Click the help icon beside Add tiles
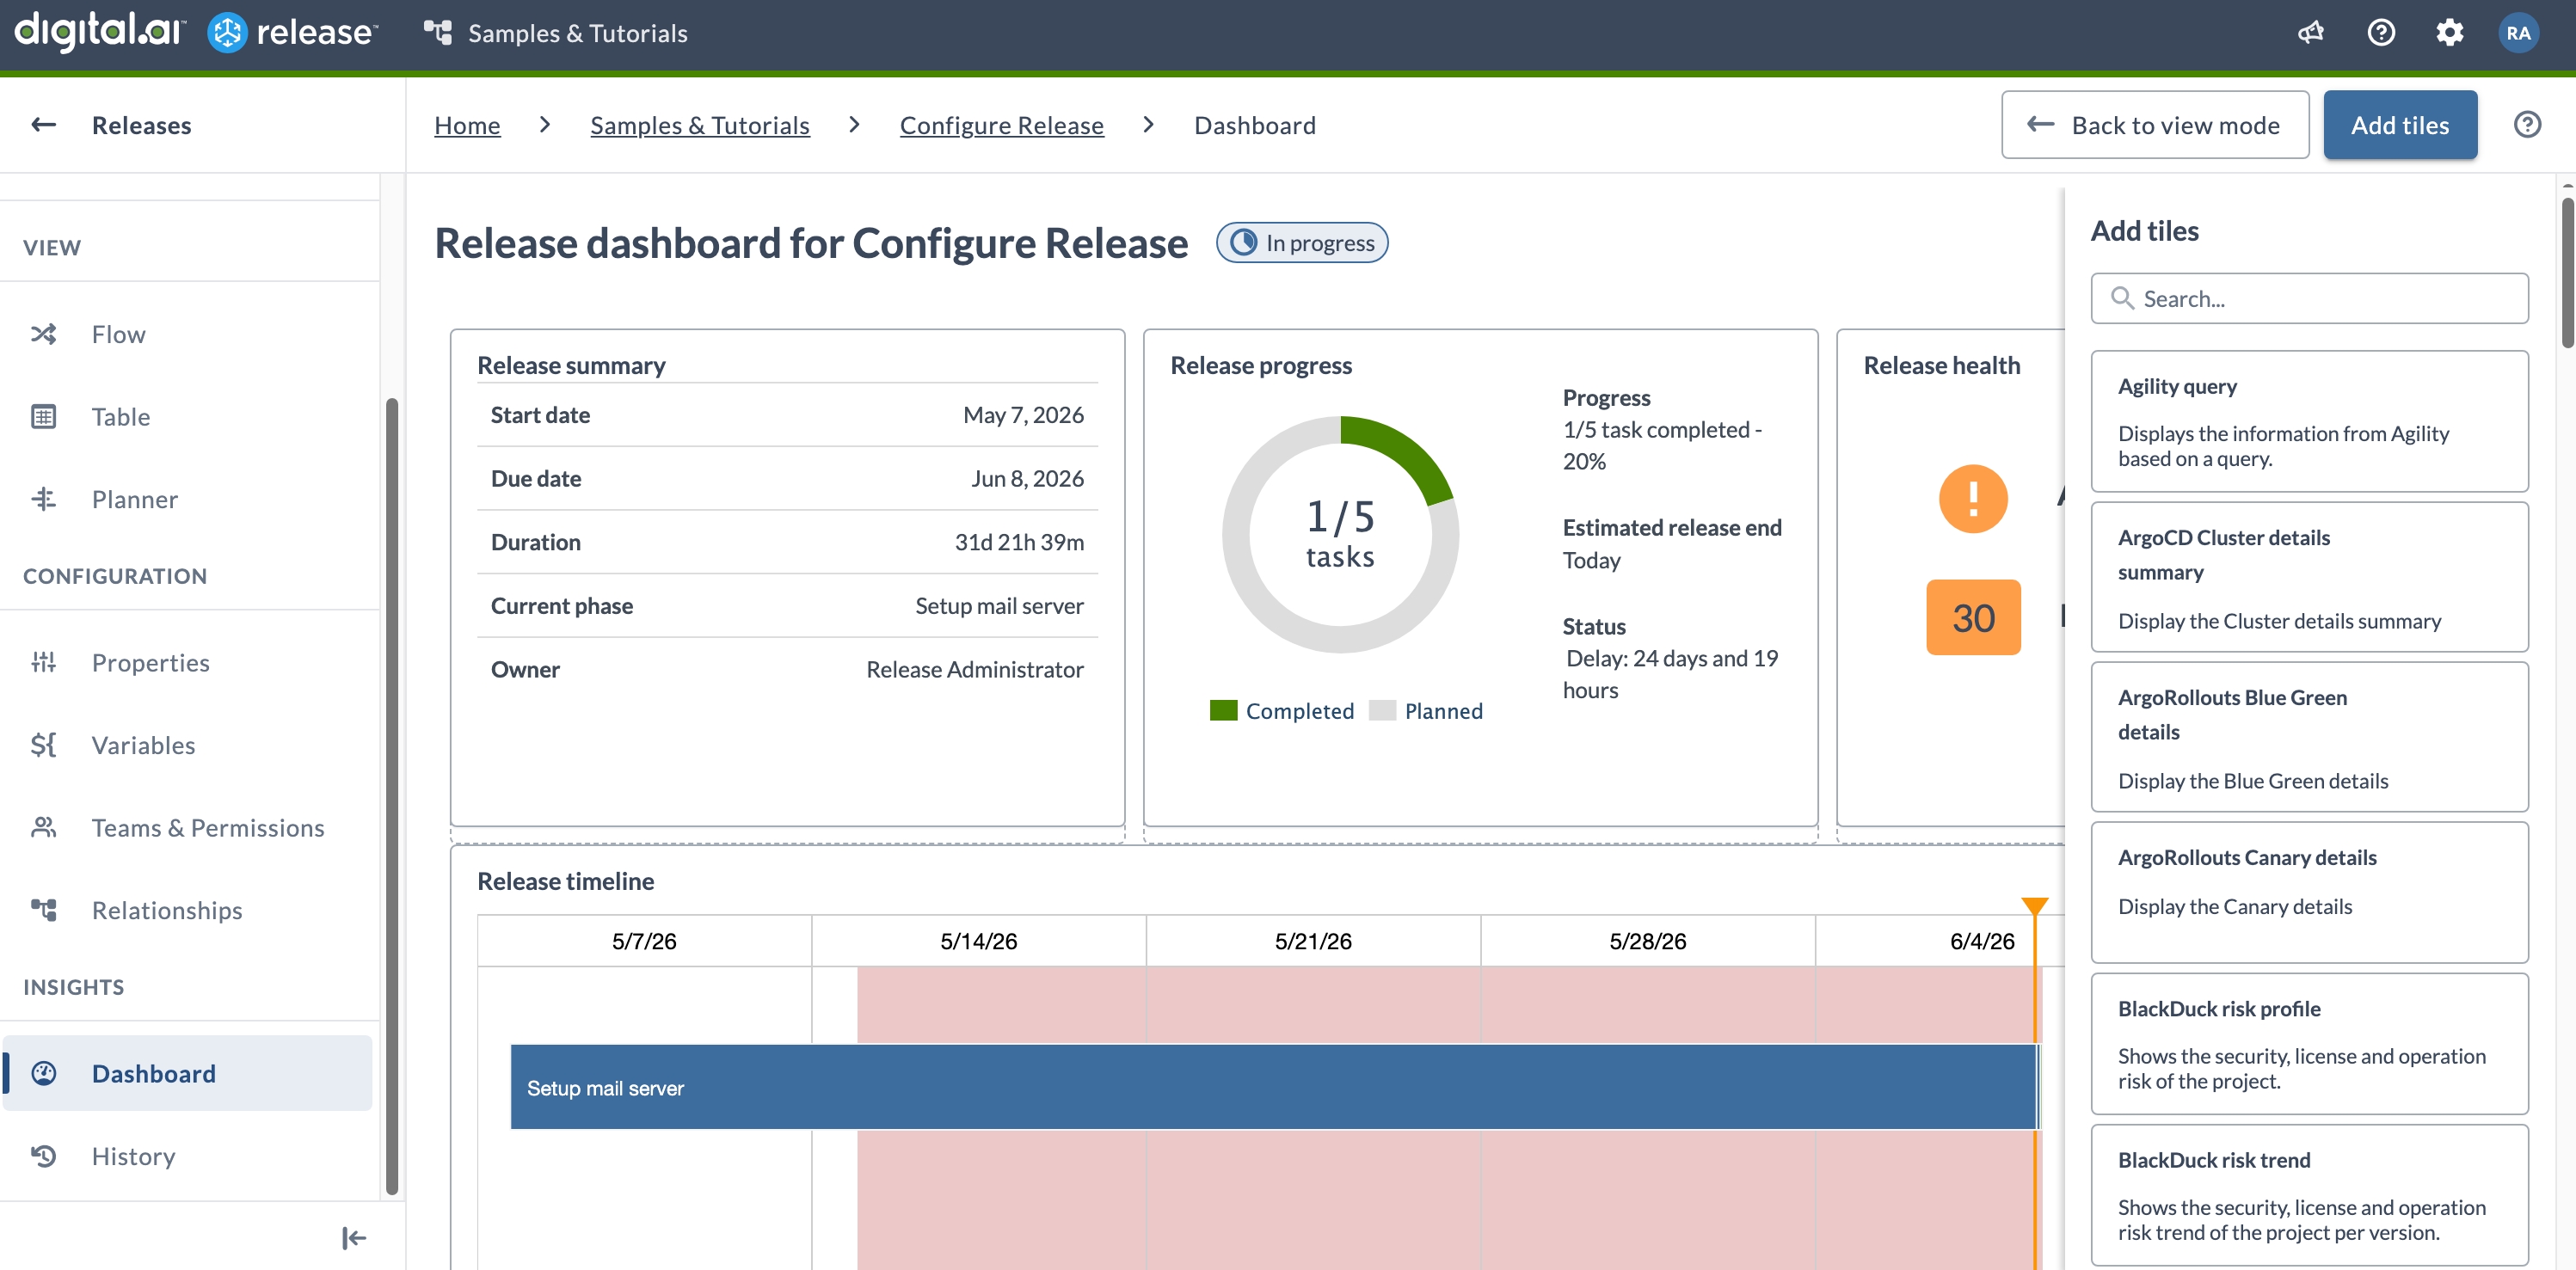2576x1270 pixels. click(x=2527, y=125)
